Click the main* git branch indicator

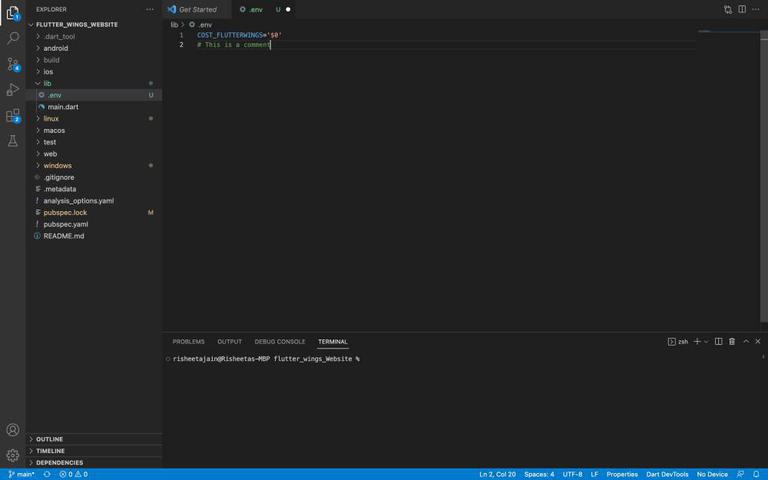click(x=22, y=474)
